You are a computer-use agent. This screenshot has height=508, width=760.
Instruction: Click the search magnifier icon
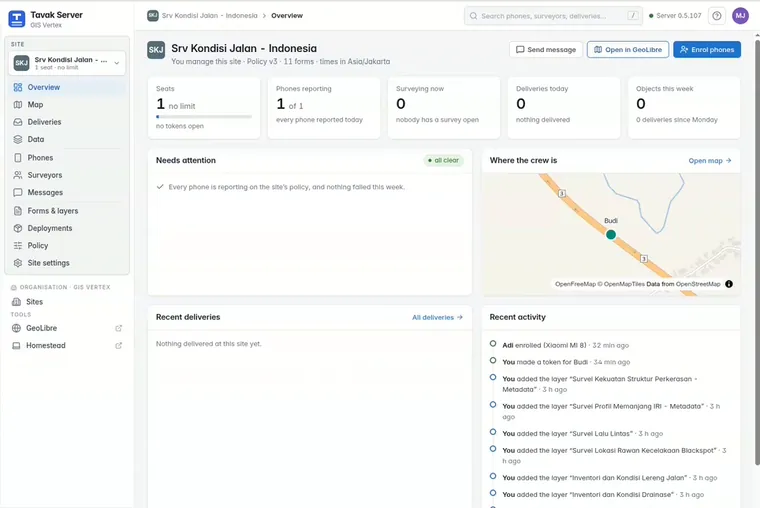474,16
